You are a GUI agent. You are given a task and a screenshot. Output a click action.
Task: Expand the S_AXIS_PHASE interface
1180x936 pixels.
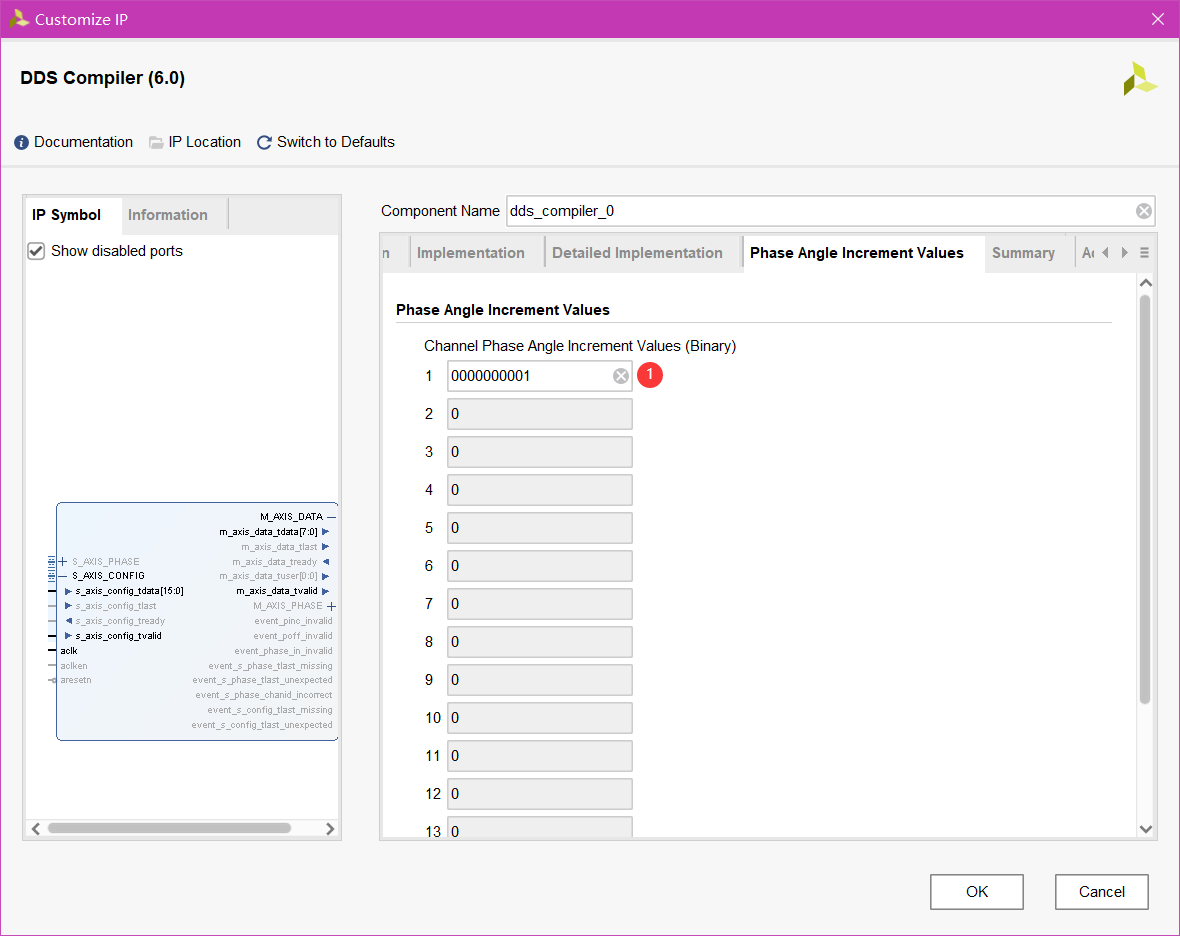click(x=63, y=561)
